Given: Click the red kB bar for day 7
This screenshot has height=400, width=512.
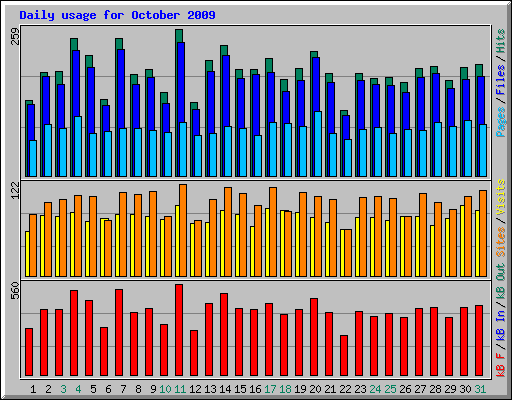Looking at the screenshot, I should (119, 333).
